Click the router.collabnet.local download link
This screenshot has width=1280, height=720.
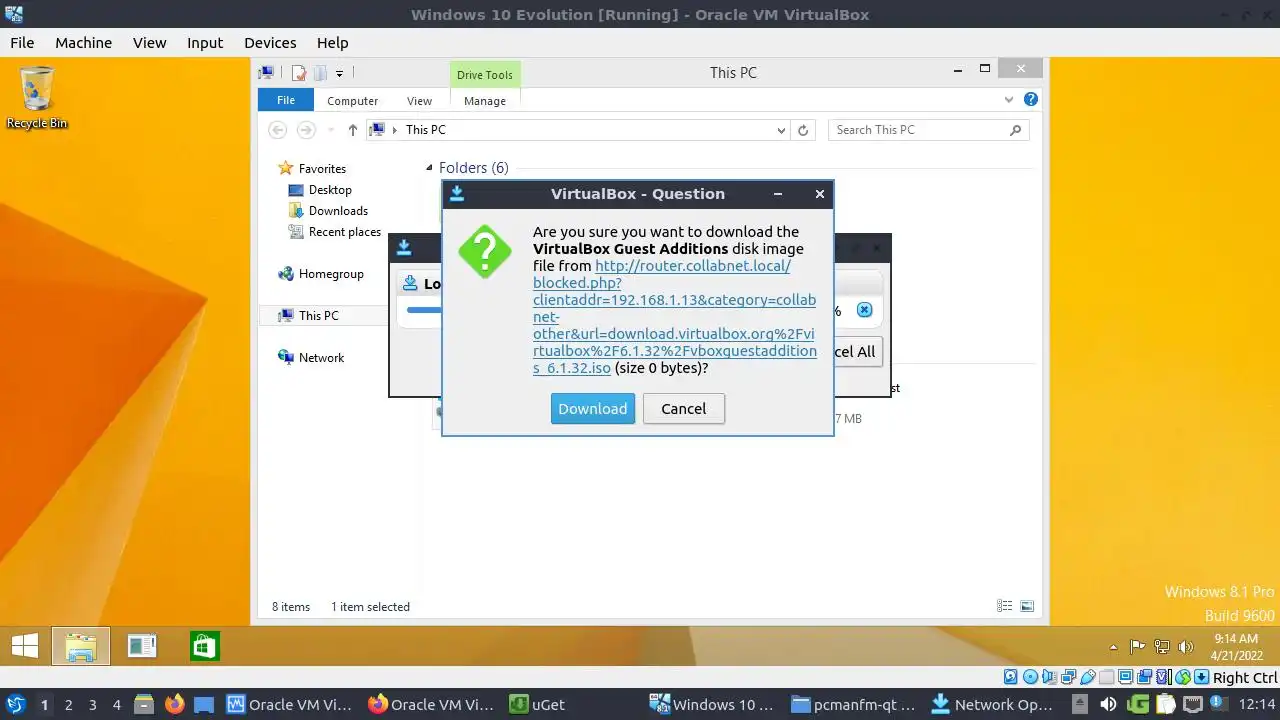675,317
